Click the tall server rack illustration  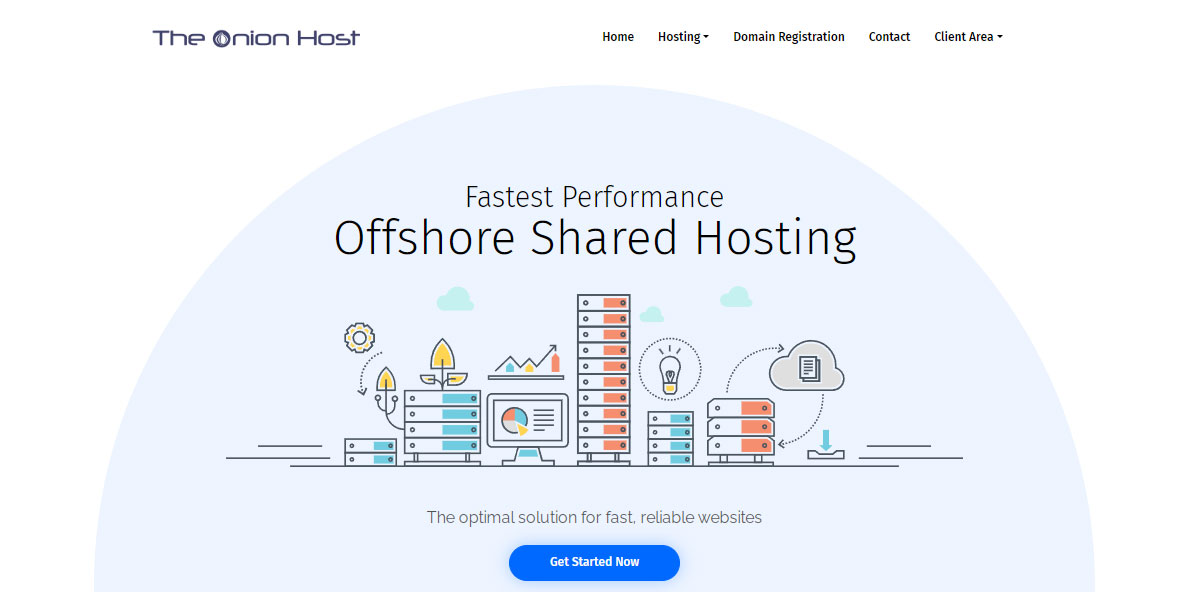[604, 380]
